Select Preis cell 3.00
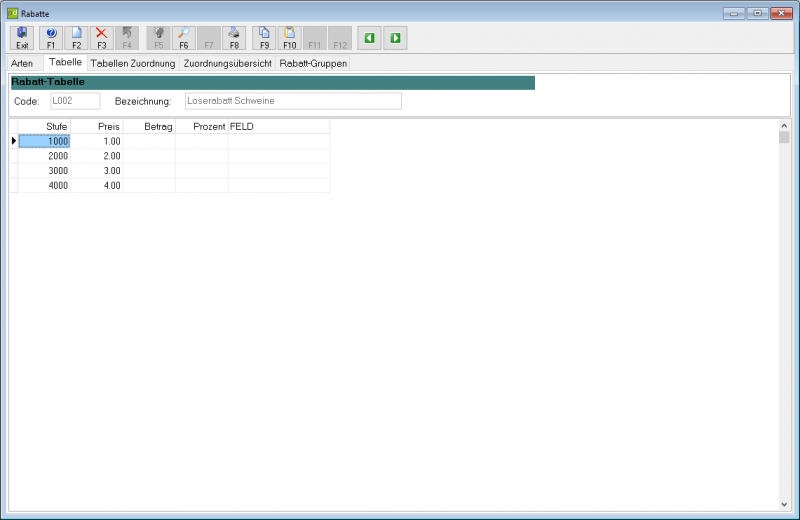This screenshot has height=520, width=800. click(97, 171)
